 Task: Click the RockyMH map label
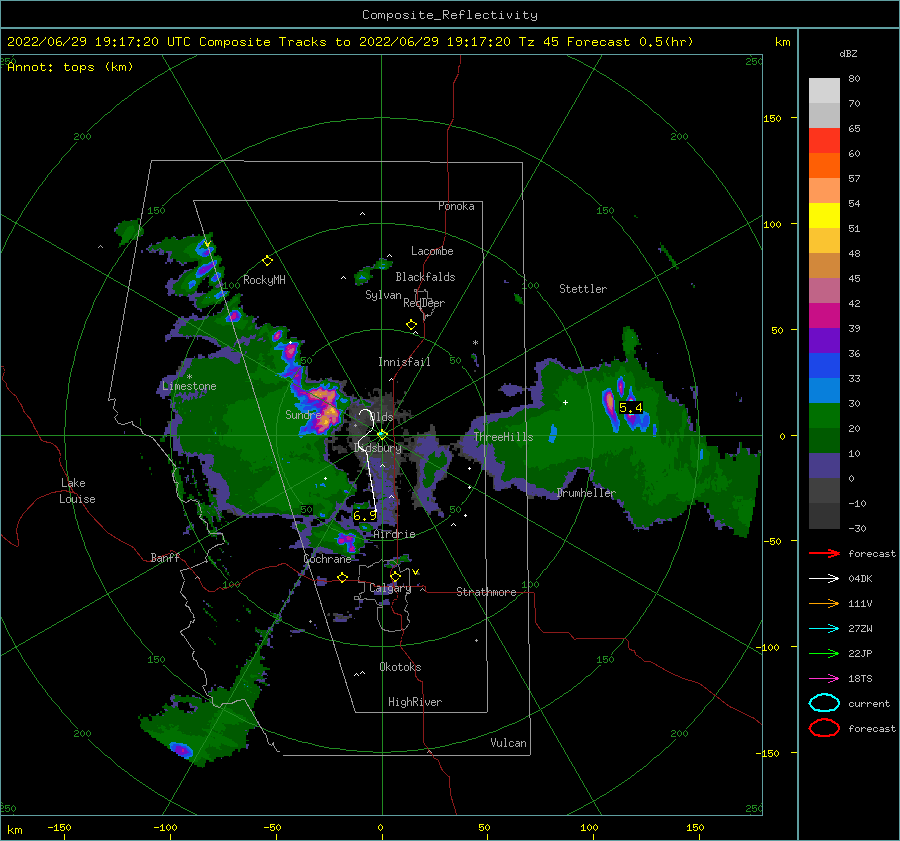pos(264,280)
